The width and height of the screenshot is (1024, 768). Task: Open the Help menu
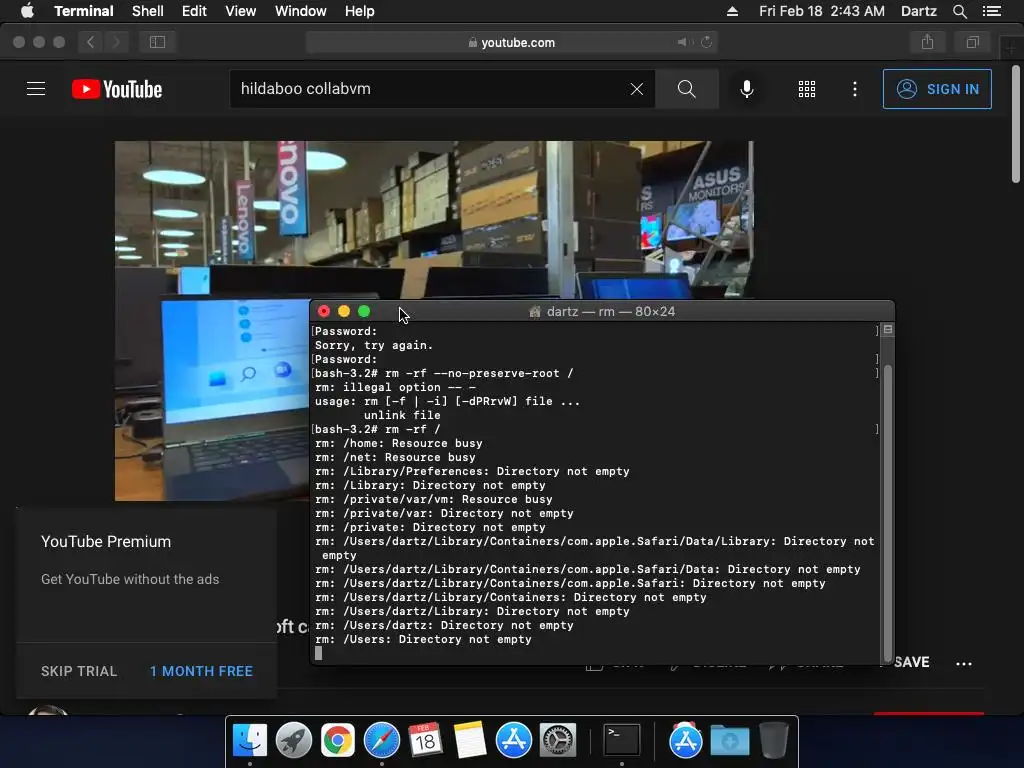click(359, 11)
